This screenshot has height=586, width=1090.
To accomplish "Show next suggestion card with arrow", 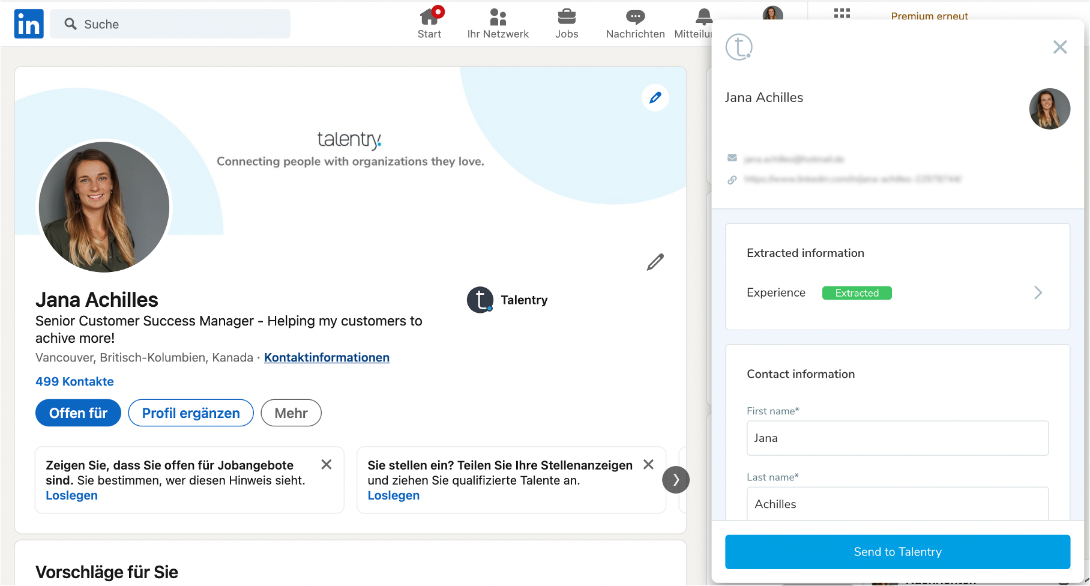I will 676,480.
